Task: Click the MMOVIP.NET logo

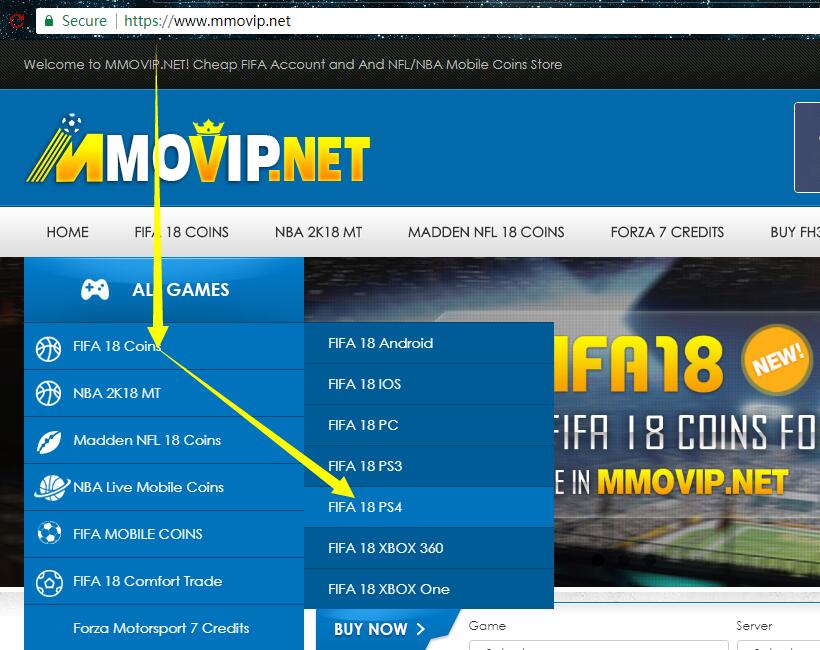Action: coord(199,149)
